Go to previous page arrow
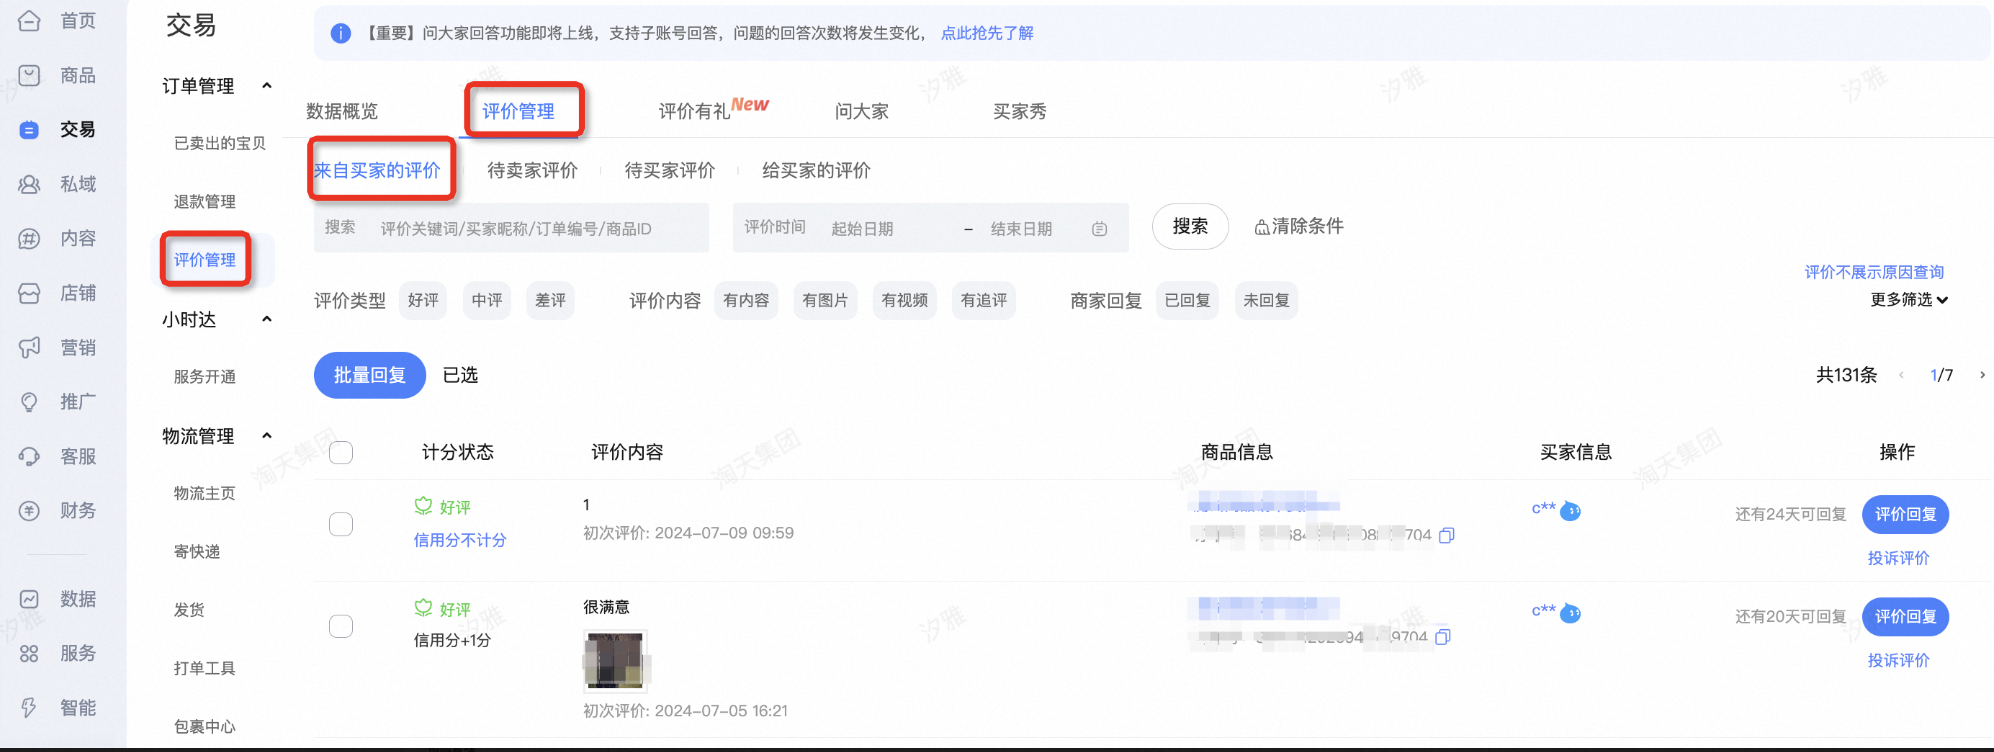 [x=1901, y=375]
